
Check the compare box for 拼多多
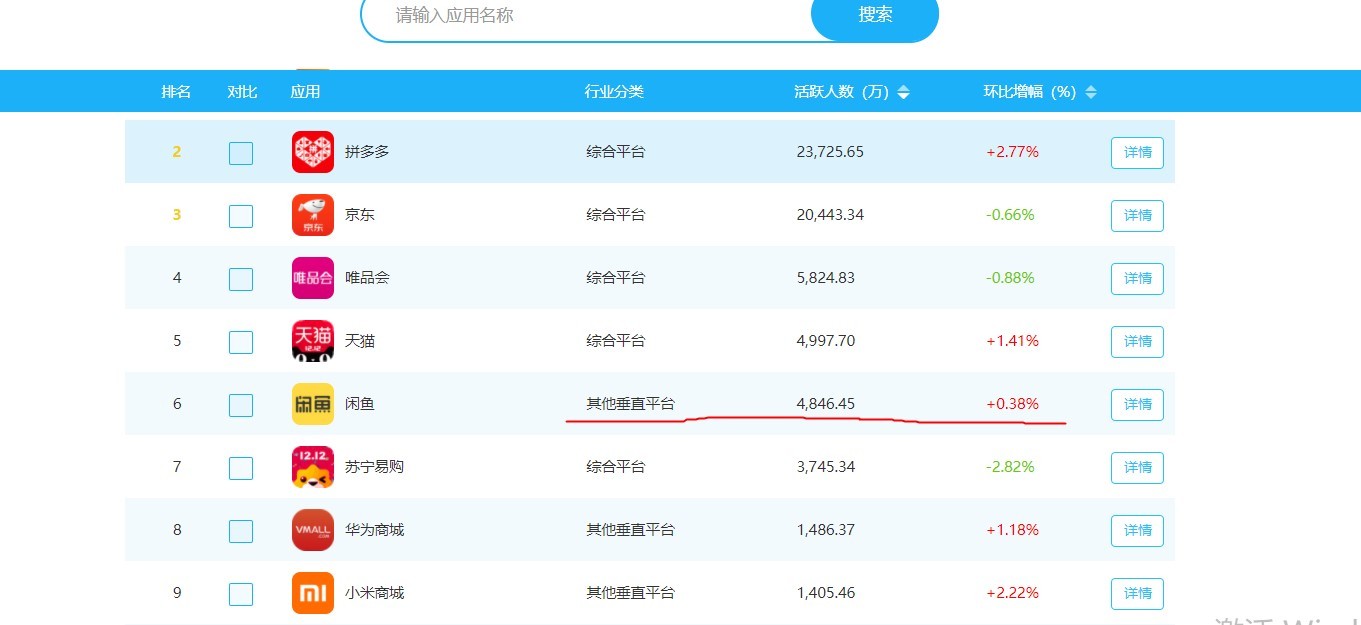[241, 153]
